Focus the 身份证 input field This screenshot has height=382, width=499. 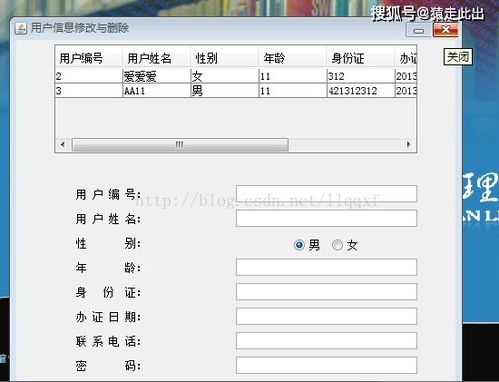pos(326,292)
